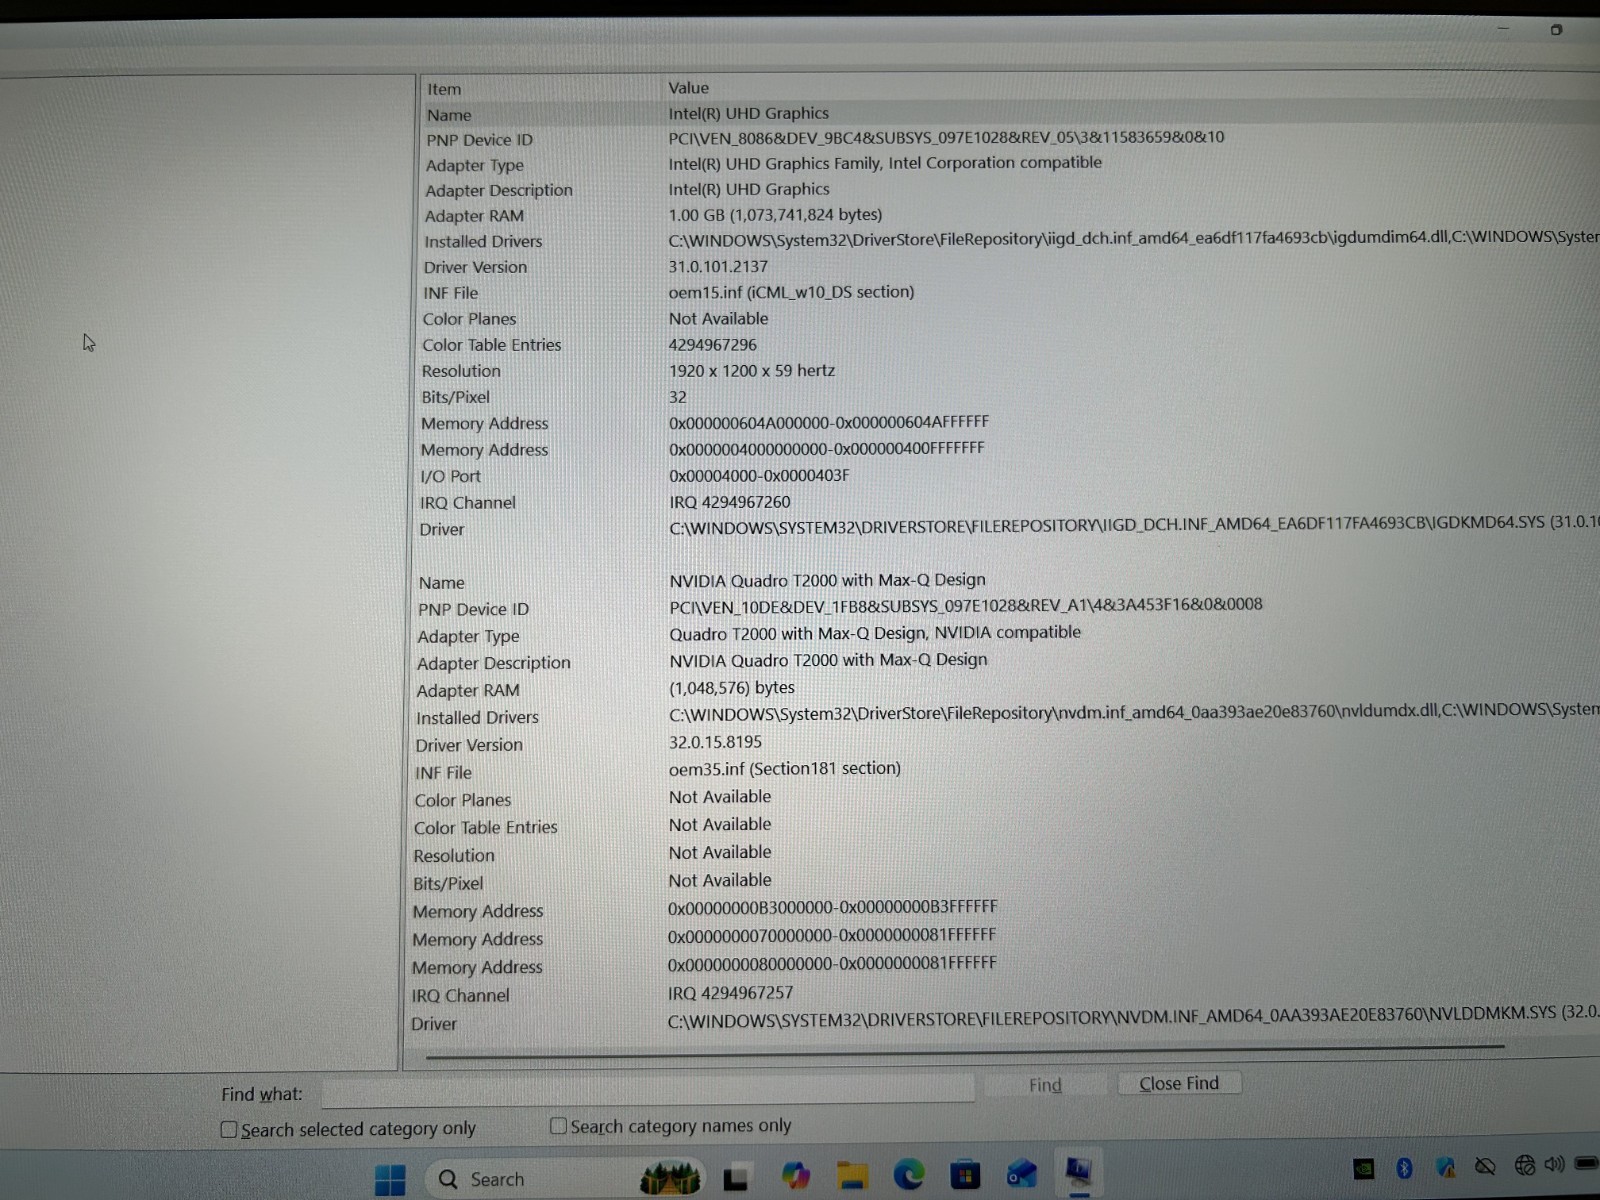Screen dimensions: 1600x1200
Task: Select Intel memory address 0x000000604A000000 value
Action: (x=828, y=422)
